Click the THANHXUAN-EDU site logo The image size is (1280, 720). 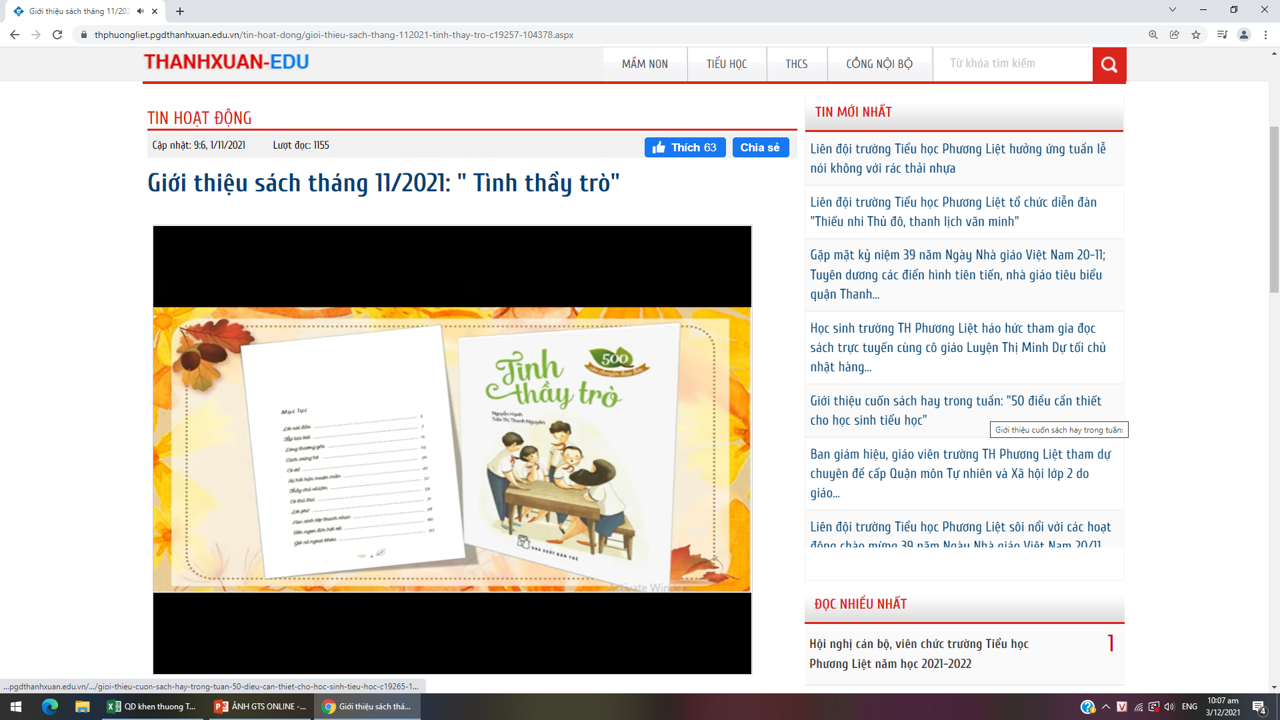(226, 62)
